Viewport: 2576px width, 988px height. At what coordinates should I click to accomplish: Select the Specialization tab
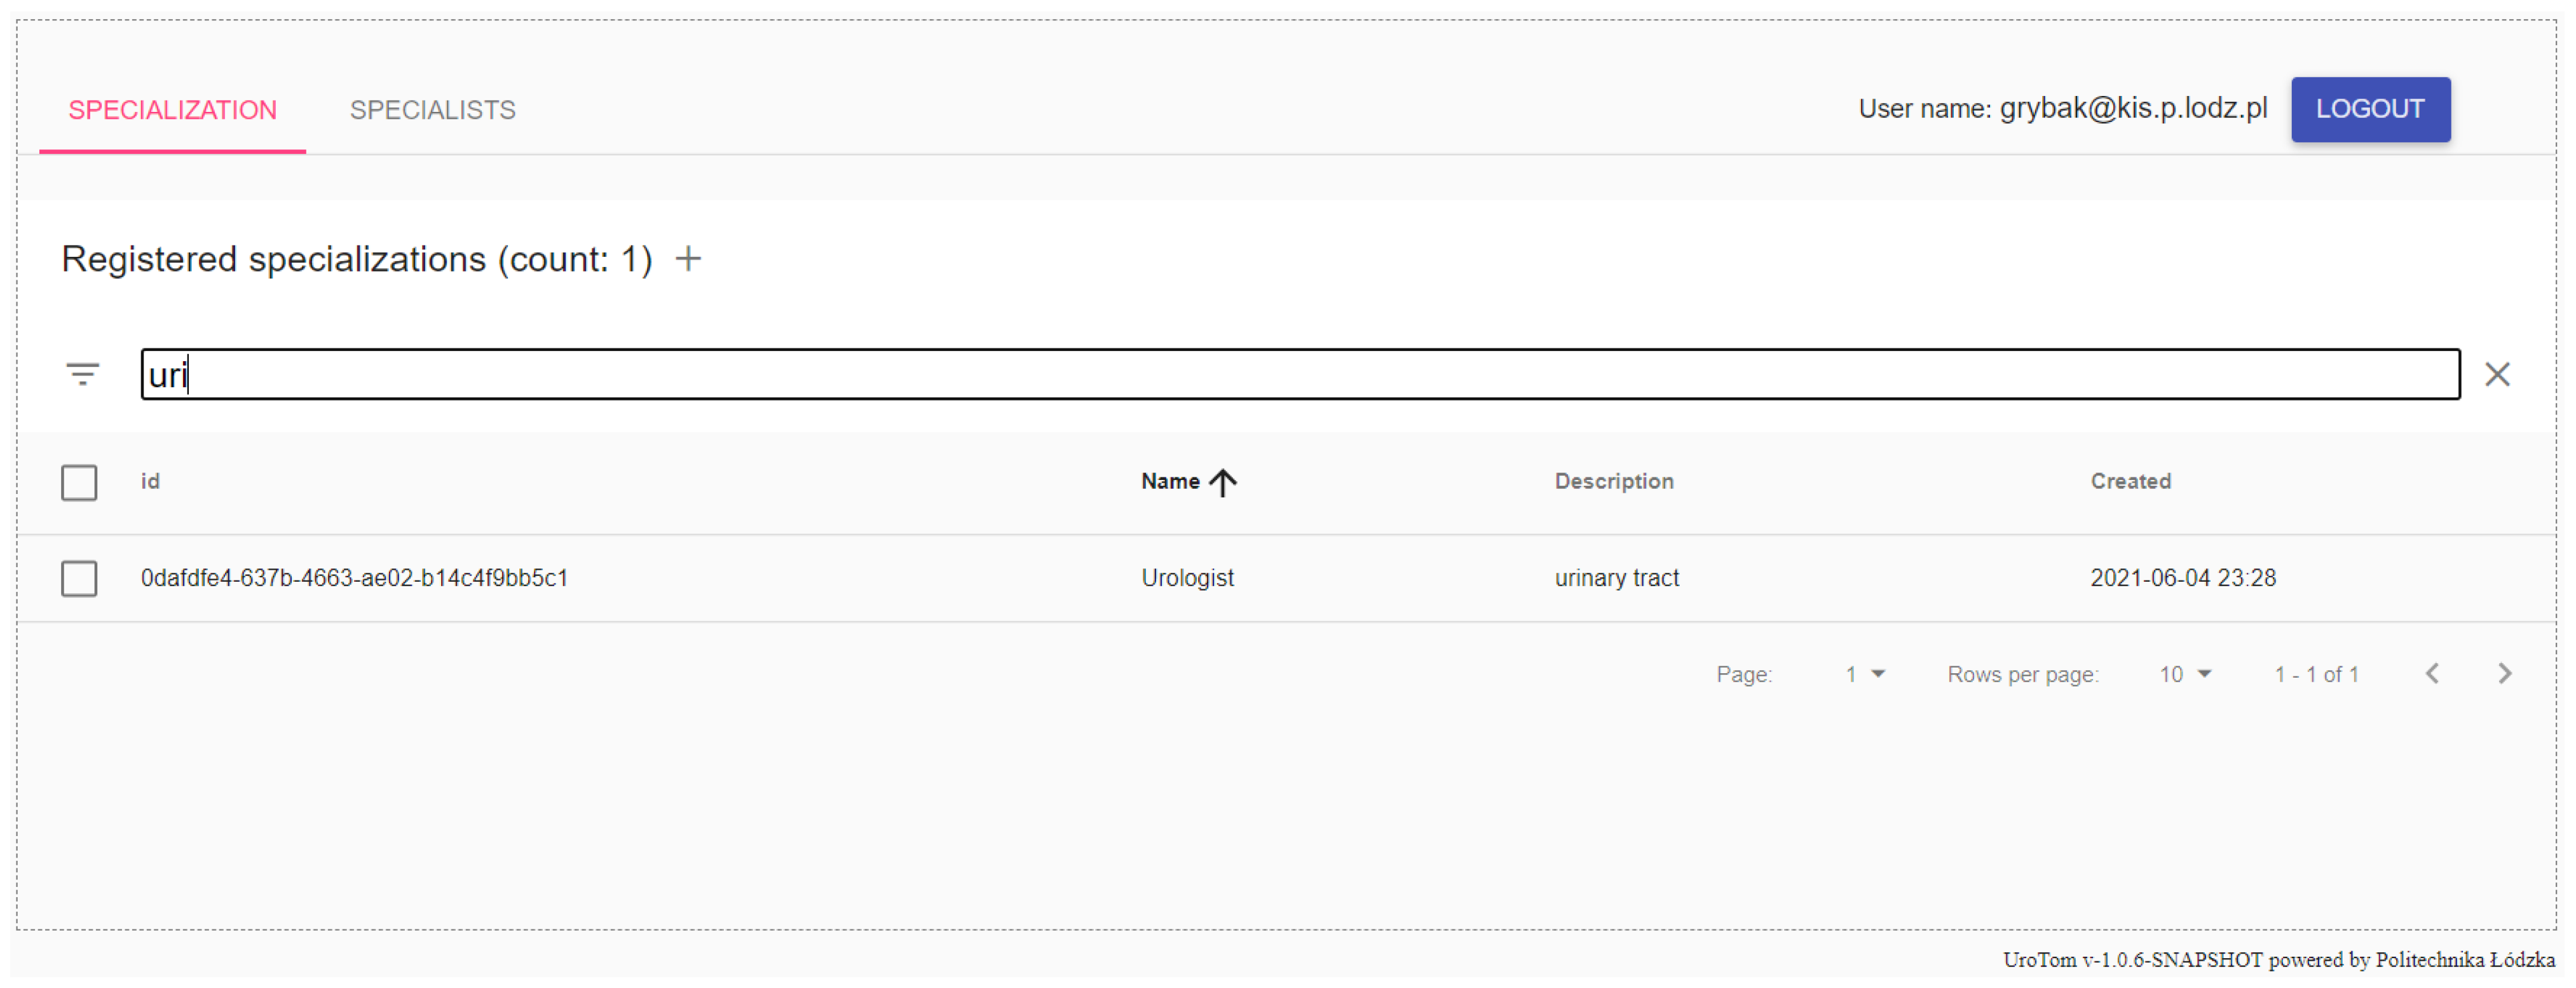tap(172, 110)
